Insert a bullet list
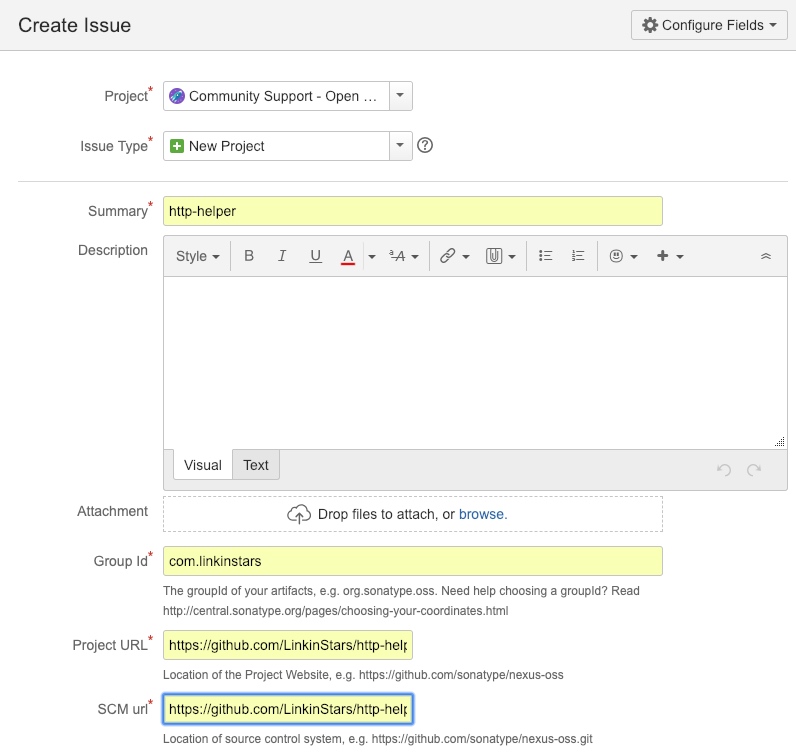The height and width of the screenshot is (756, 796). [x=546, y=256]
